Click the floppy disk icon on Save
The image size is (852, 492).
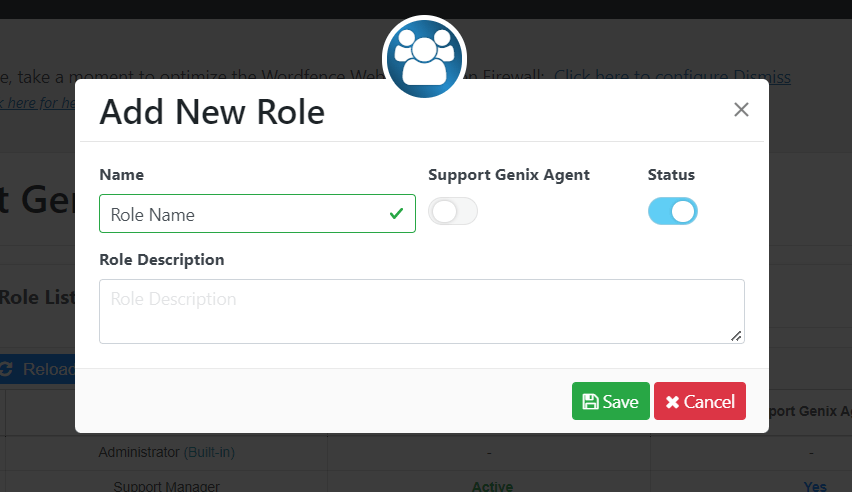pos(590,402)
